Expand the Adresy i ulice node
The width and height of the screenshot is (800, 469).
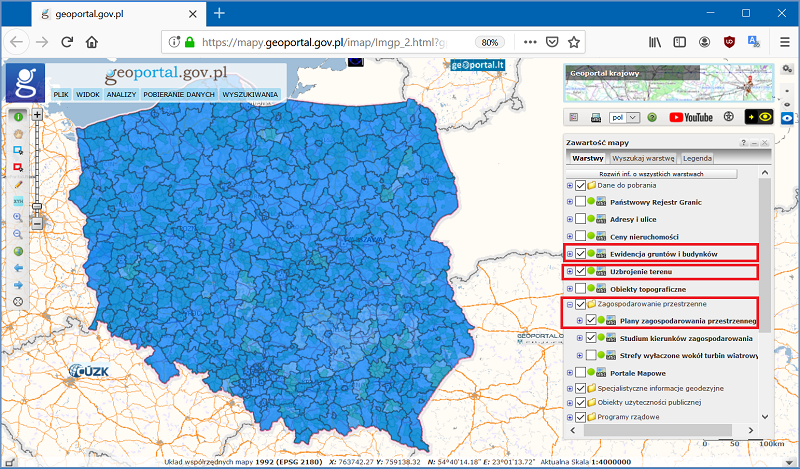pos(570,219)
